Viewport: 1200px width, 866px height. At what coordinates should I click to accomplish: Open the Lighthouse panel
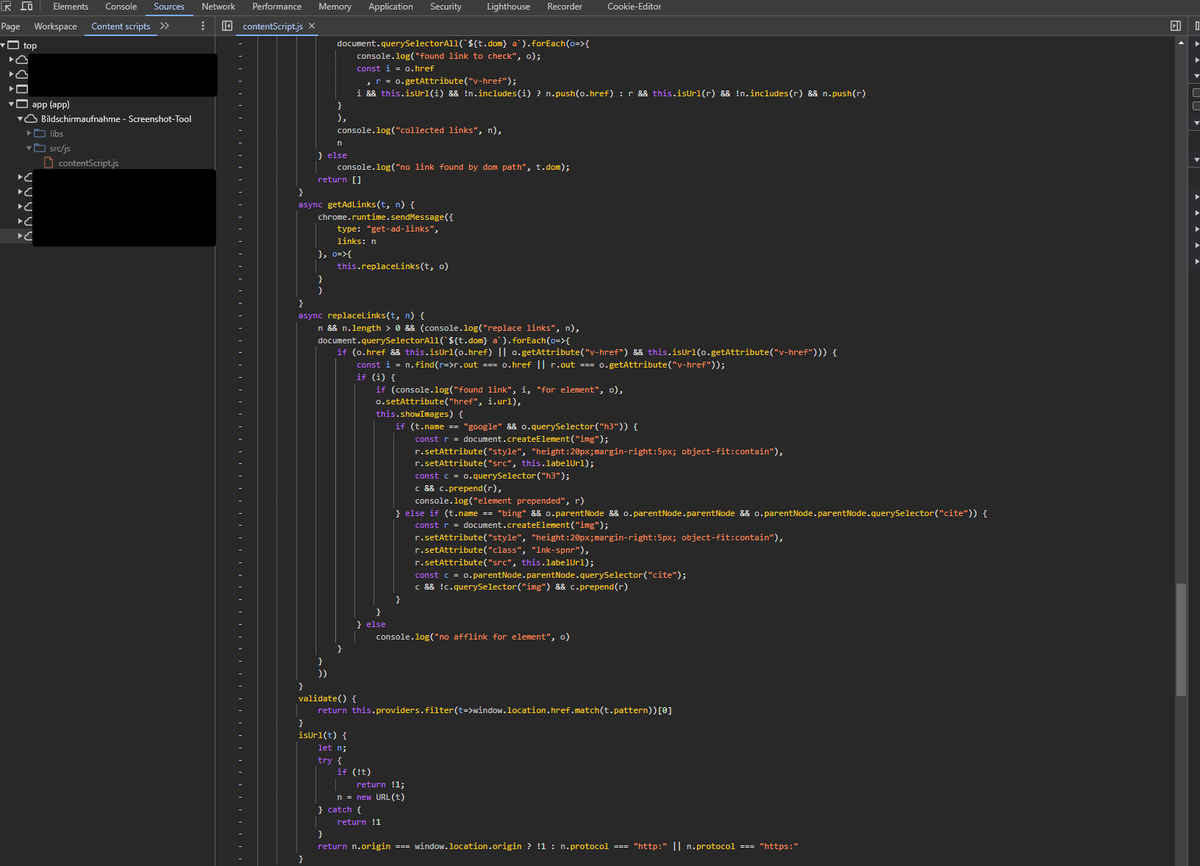pyautogui.click(x=509, y=7)
